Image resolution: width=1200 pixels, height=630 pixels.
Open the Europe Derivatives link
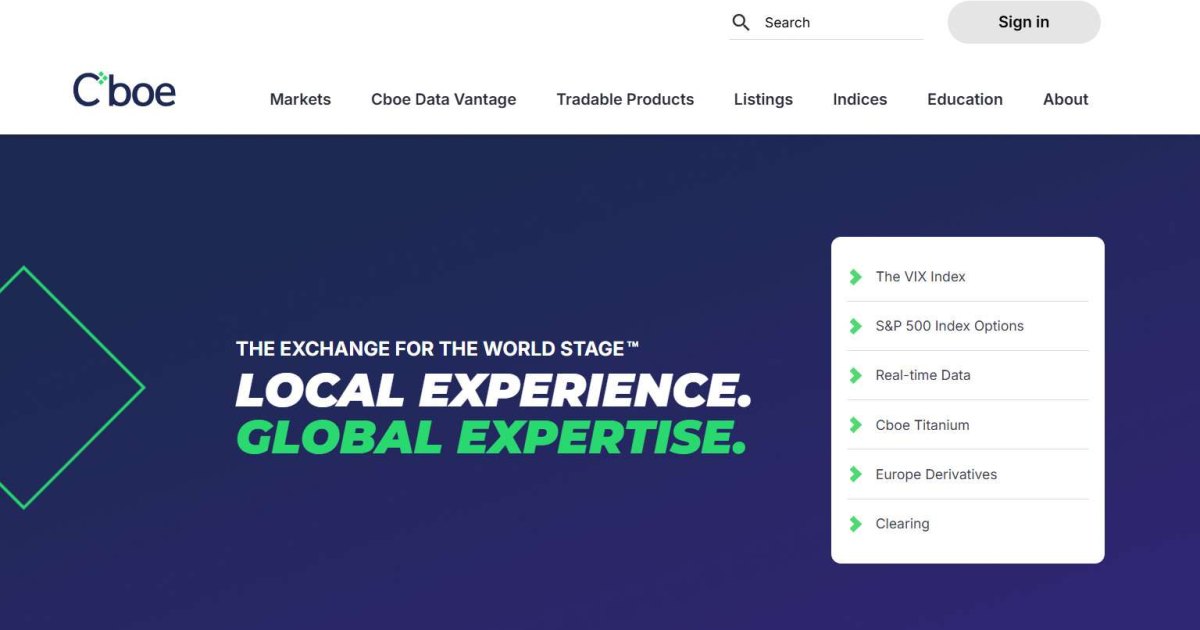[937, 474]
